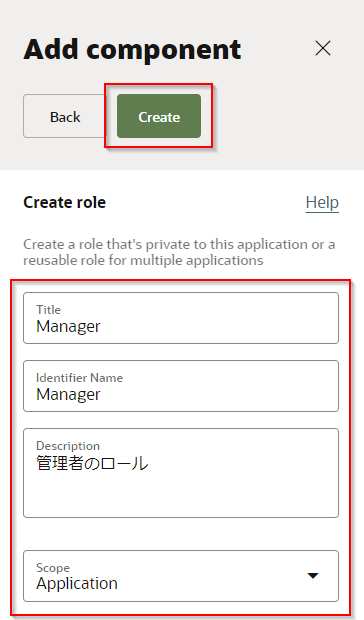
Task: Focus the Identifier Name input field
Action: [x=181, y=386]
